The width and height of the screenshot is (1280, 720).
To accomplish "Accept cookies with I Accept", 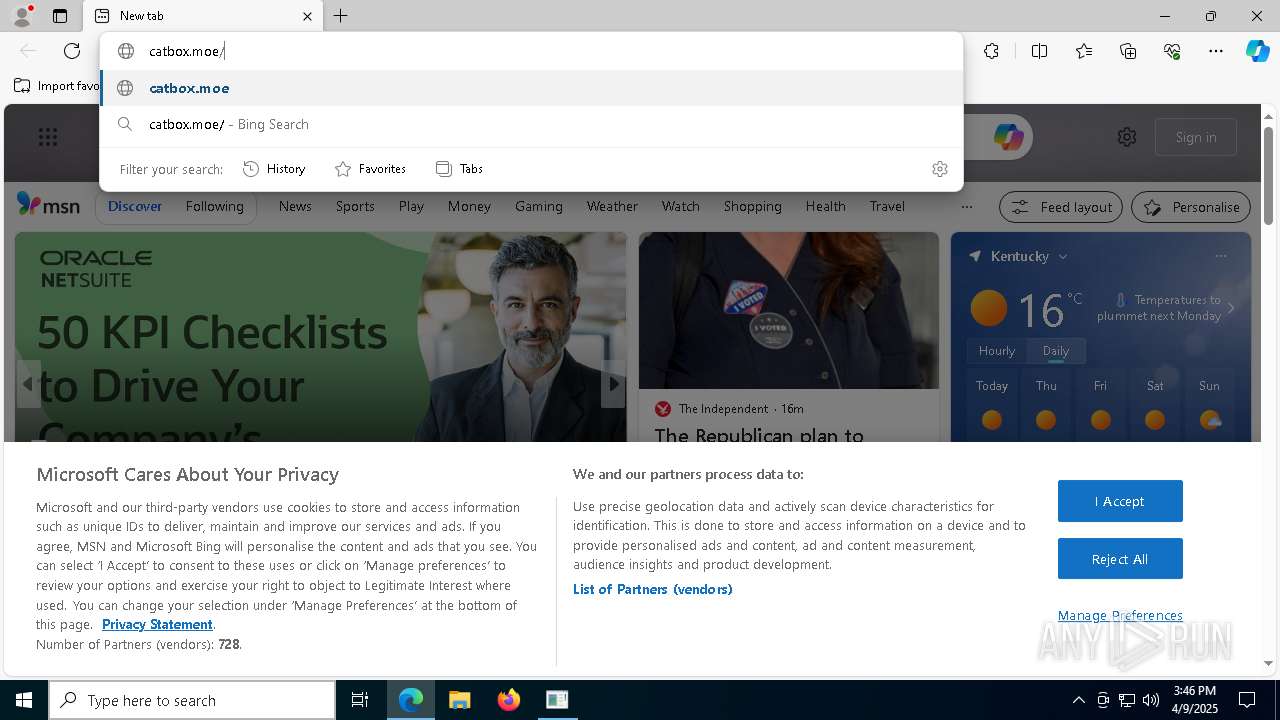I will [1120, 501].
